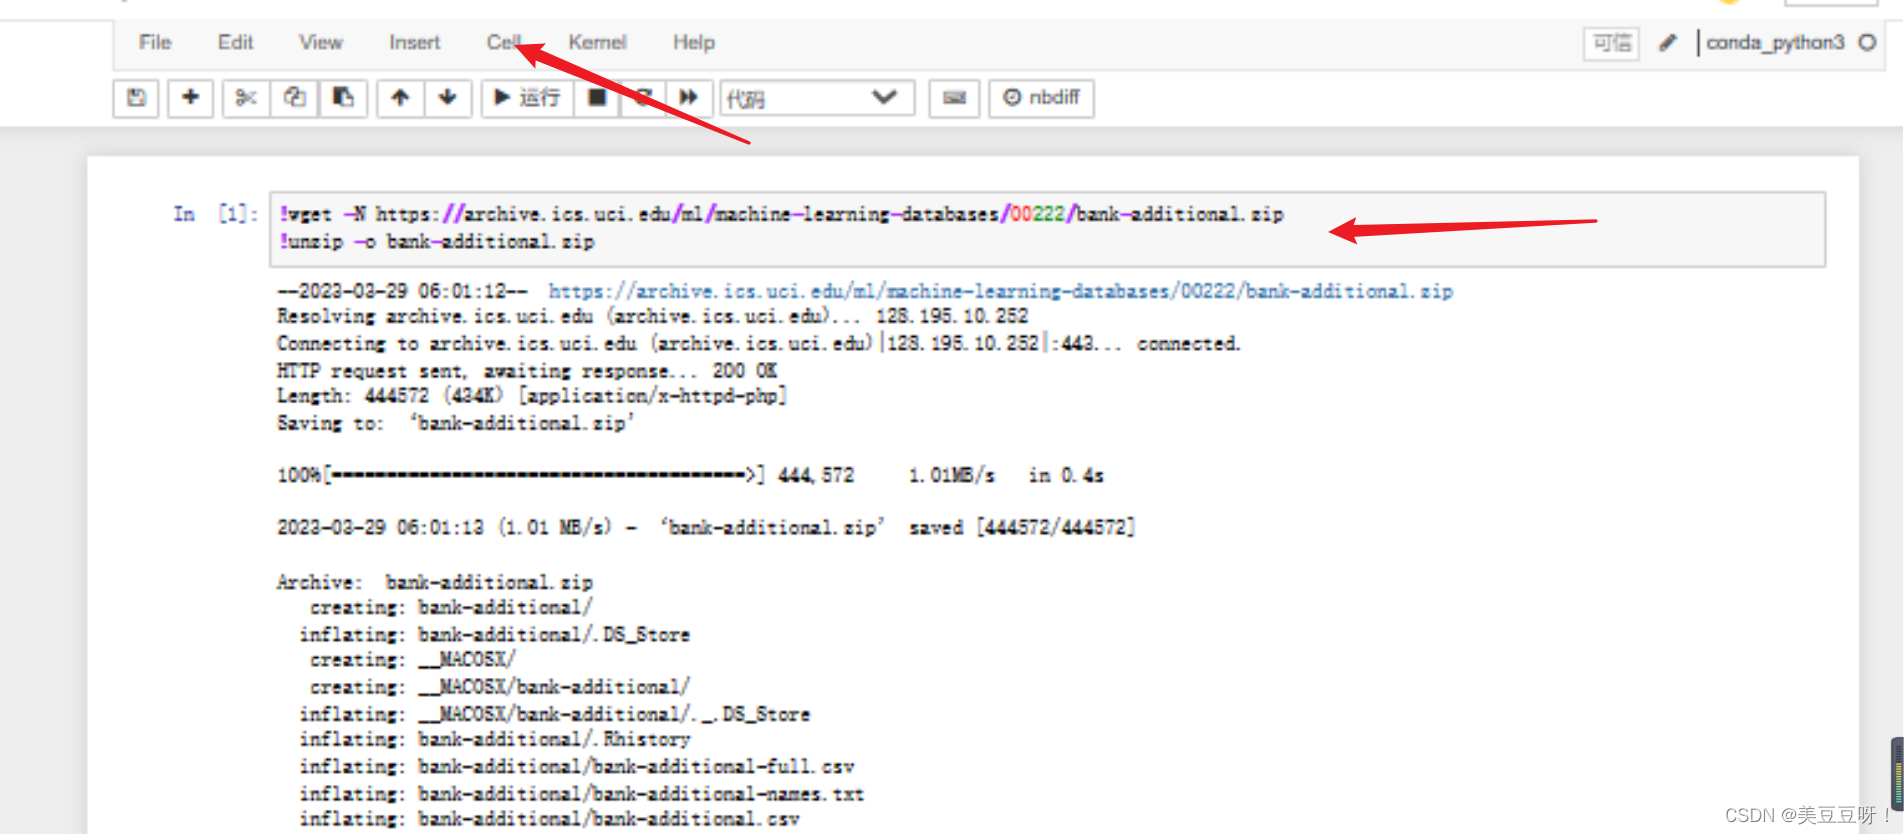Image resolution: width=1904 pixels, height=834 pixels.
Task: Click the '200 OK' response line
Action: pyautogui.click(x=527, y=370)
